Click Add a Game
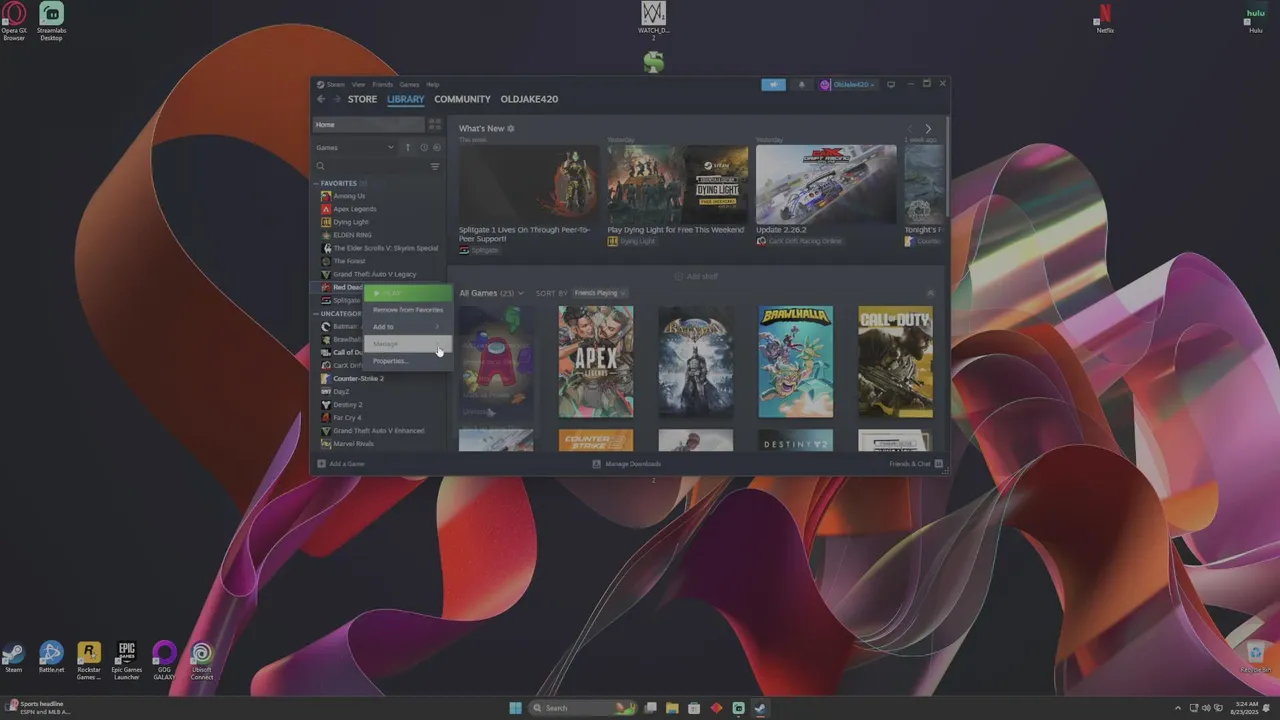Viewport: 1280px width, 720px height. (x=341, y=464)
